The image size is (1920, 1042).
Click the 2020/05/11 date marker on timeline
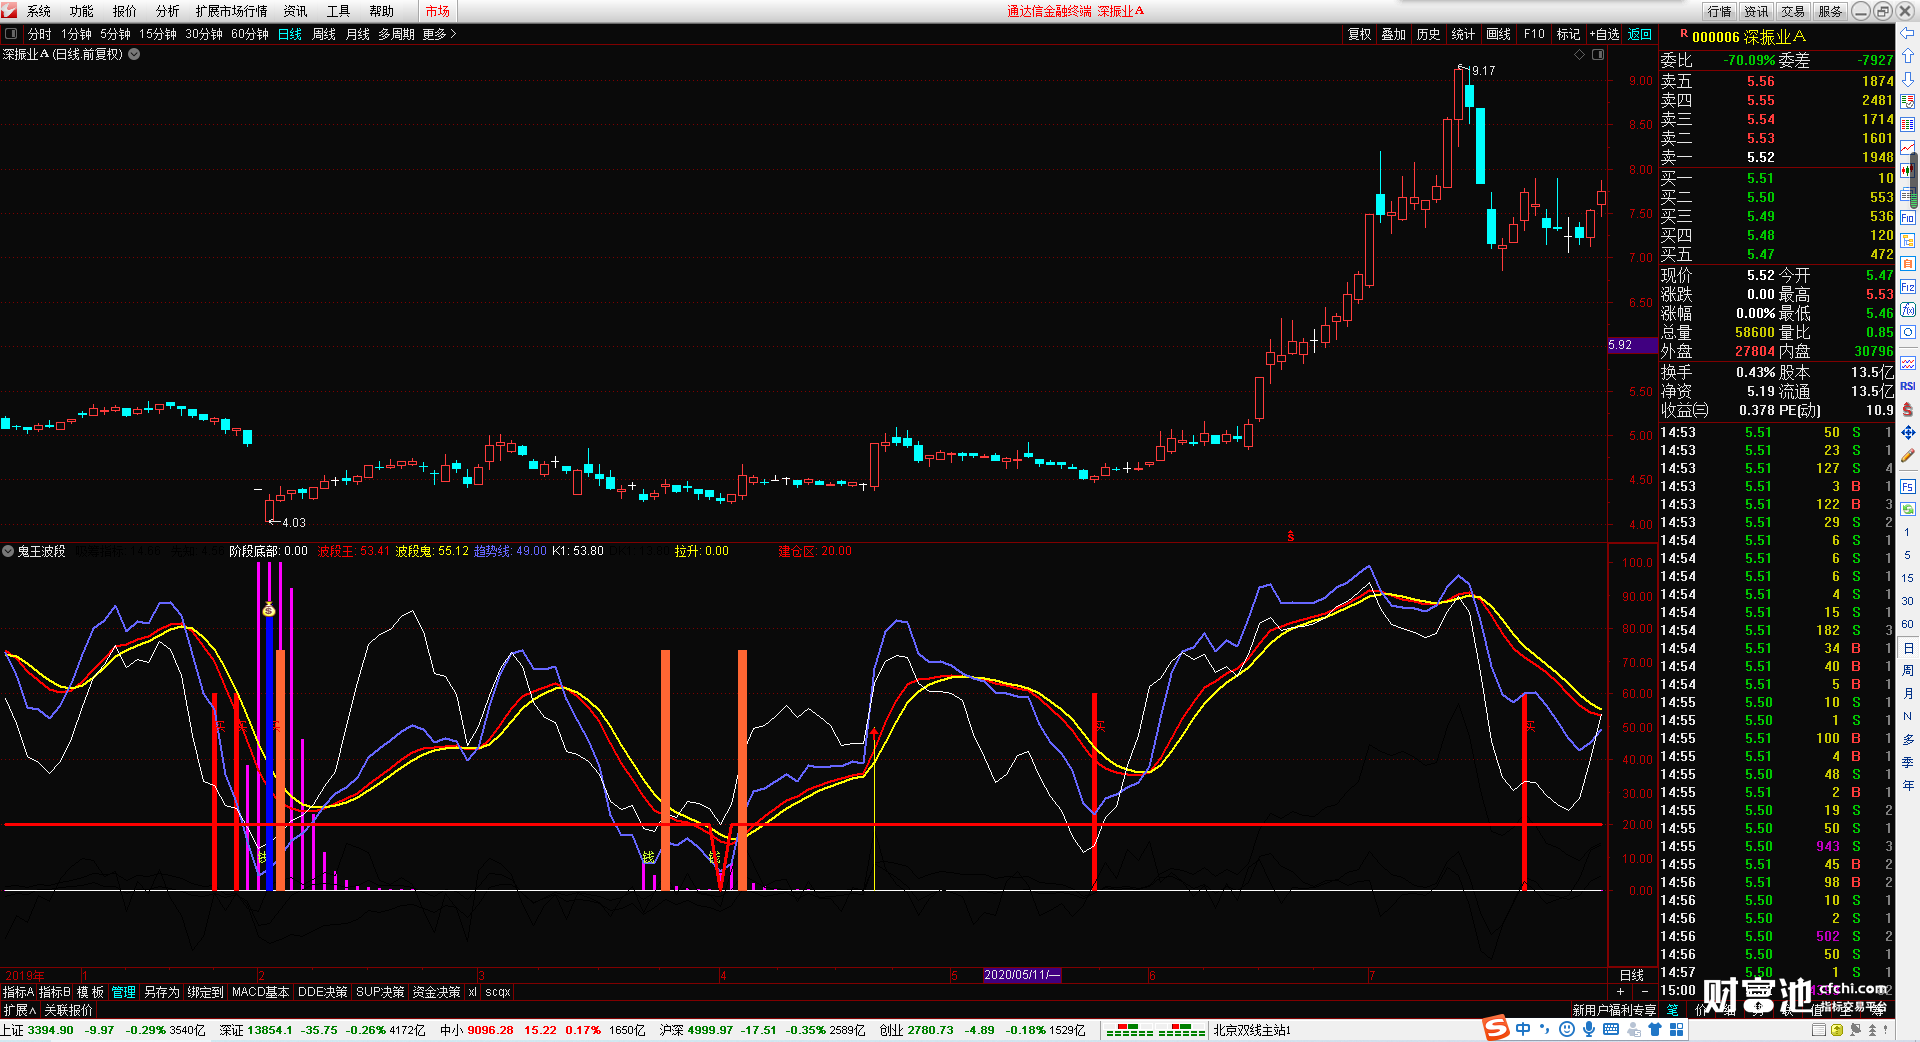pos(1022,974)
